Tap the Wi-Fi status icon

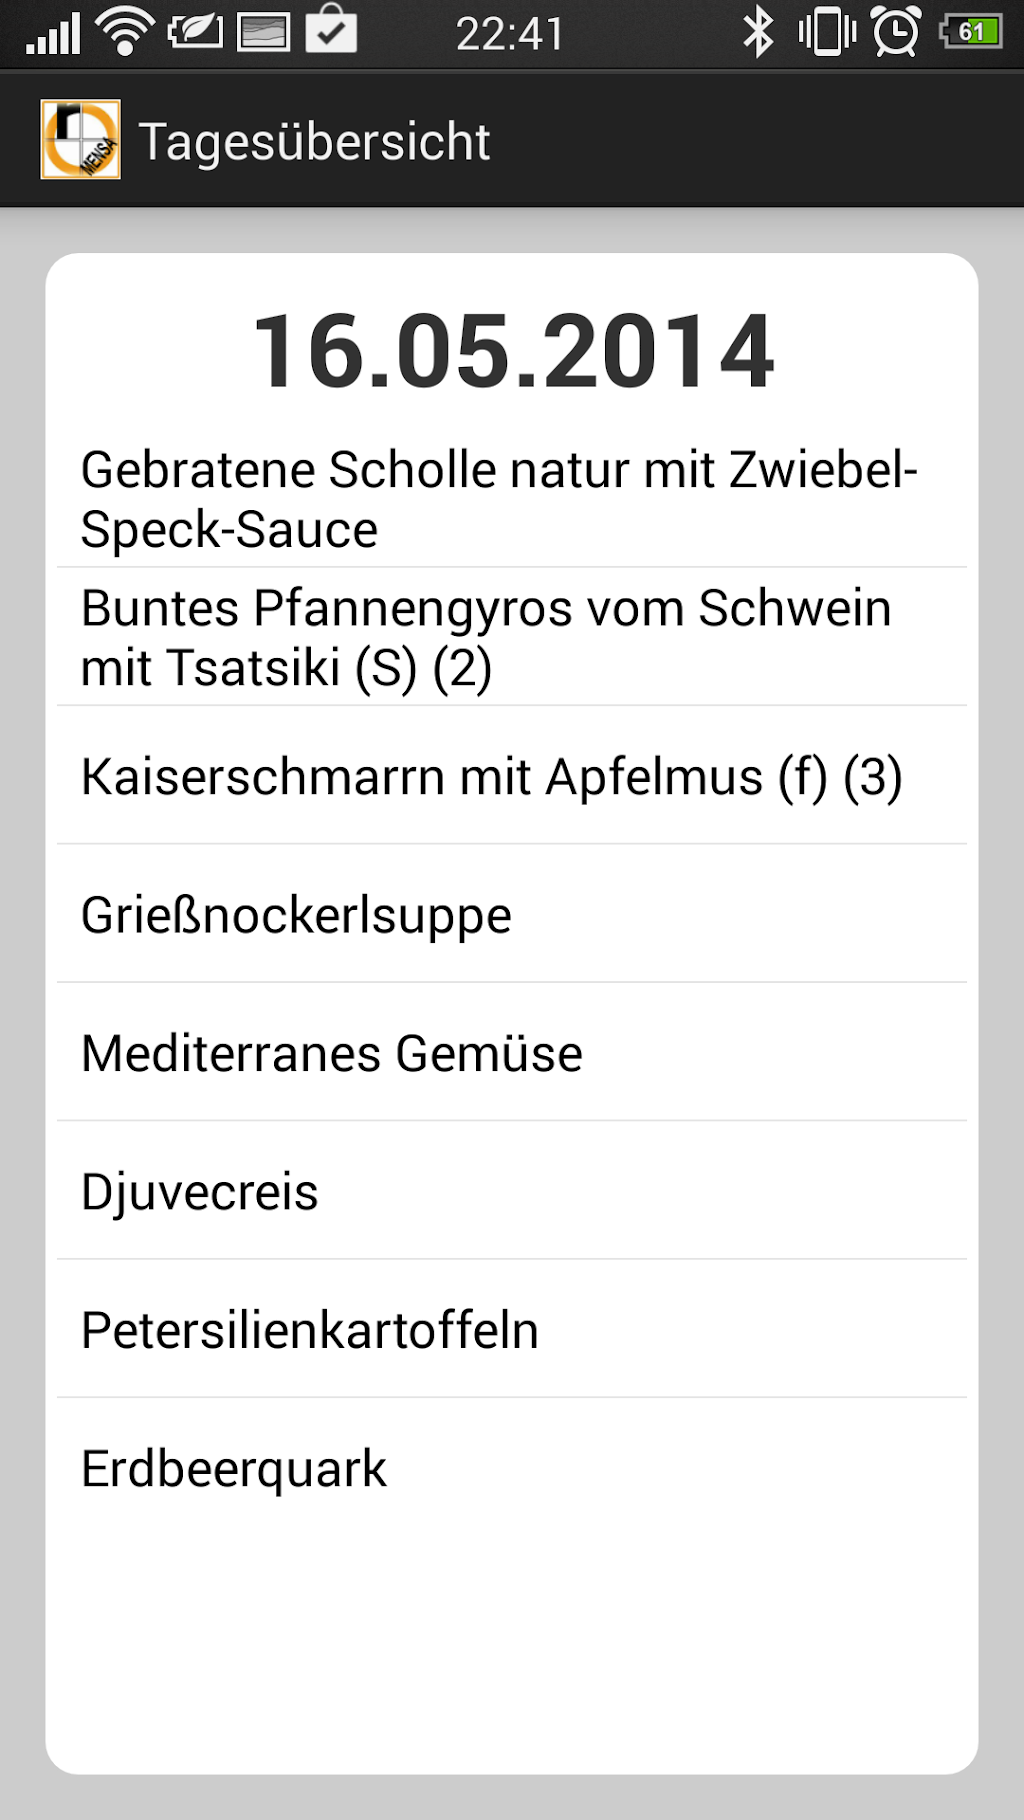pos(124,32)
